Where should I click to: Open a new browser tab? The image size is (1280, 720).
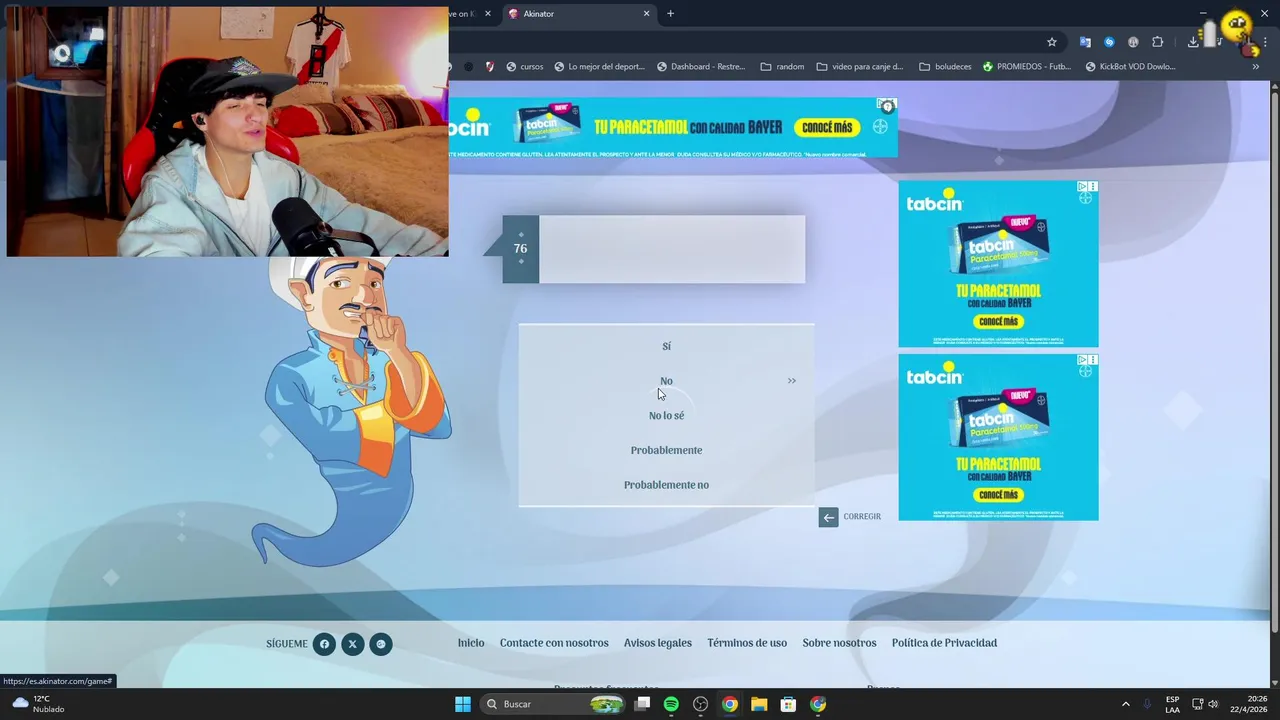click(670, 14)
